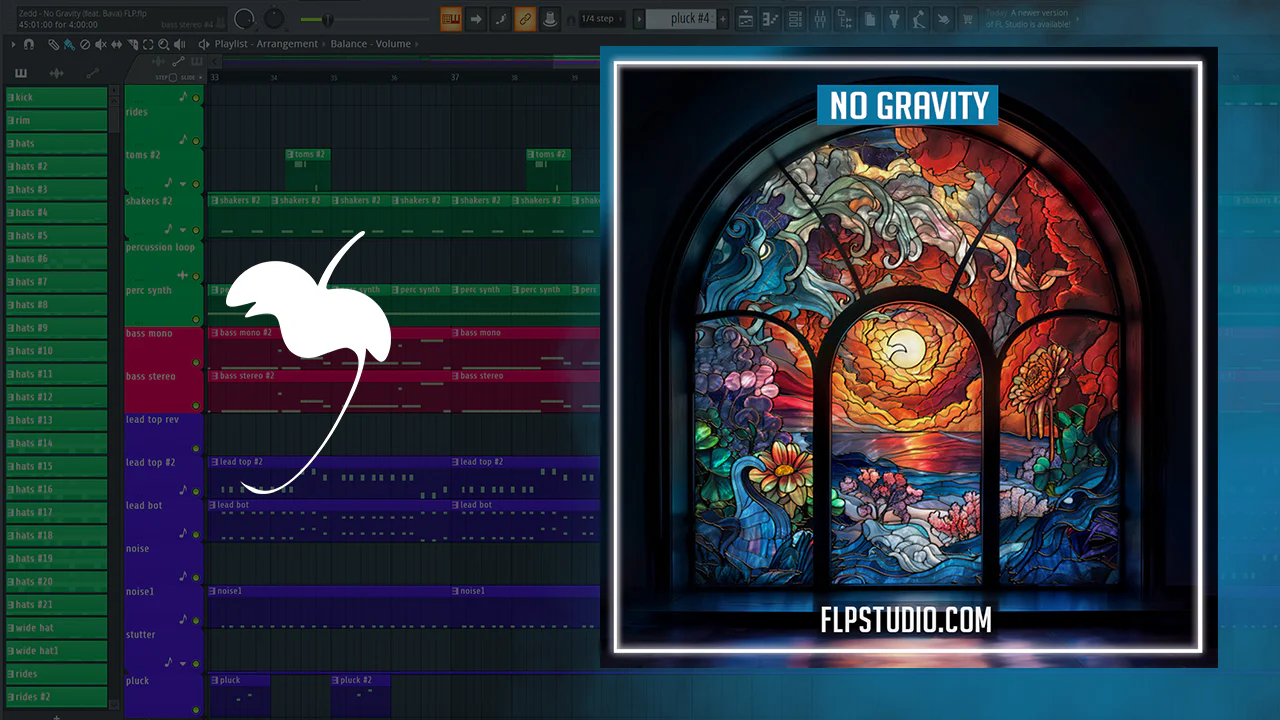Enable typing keyboard to piano
Viewport: 1280px width, 720px height.
coord(451,19)
